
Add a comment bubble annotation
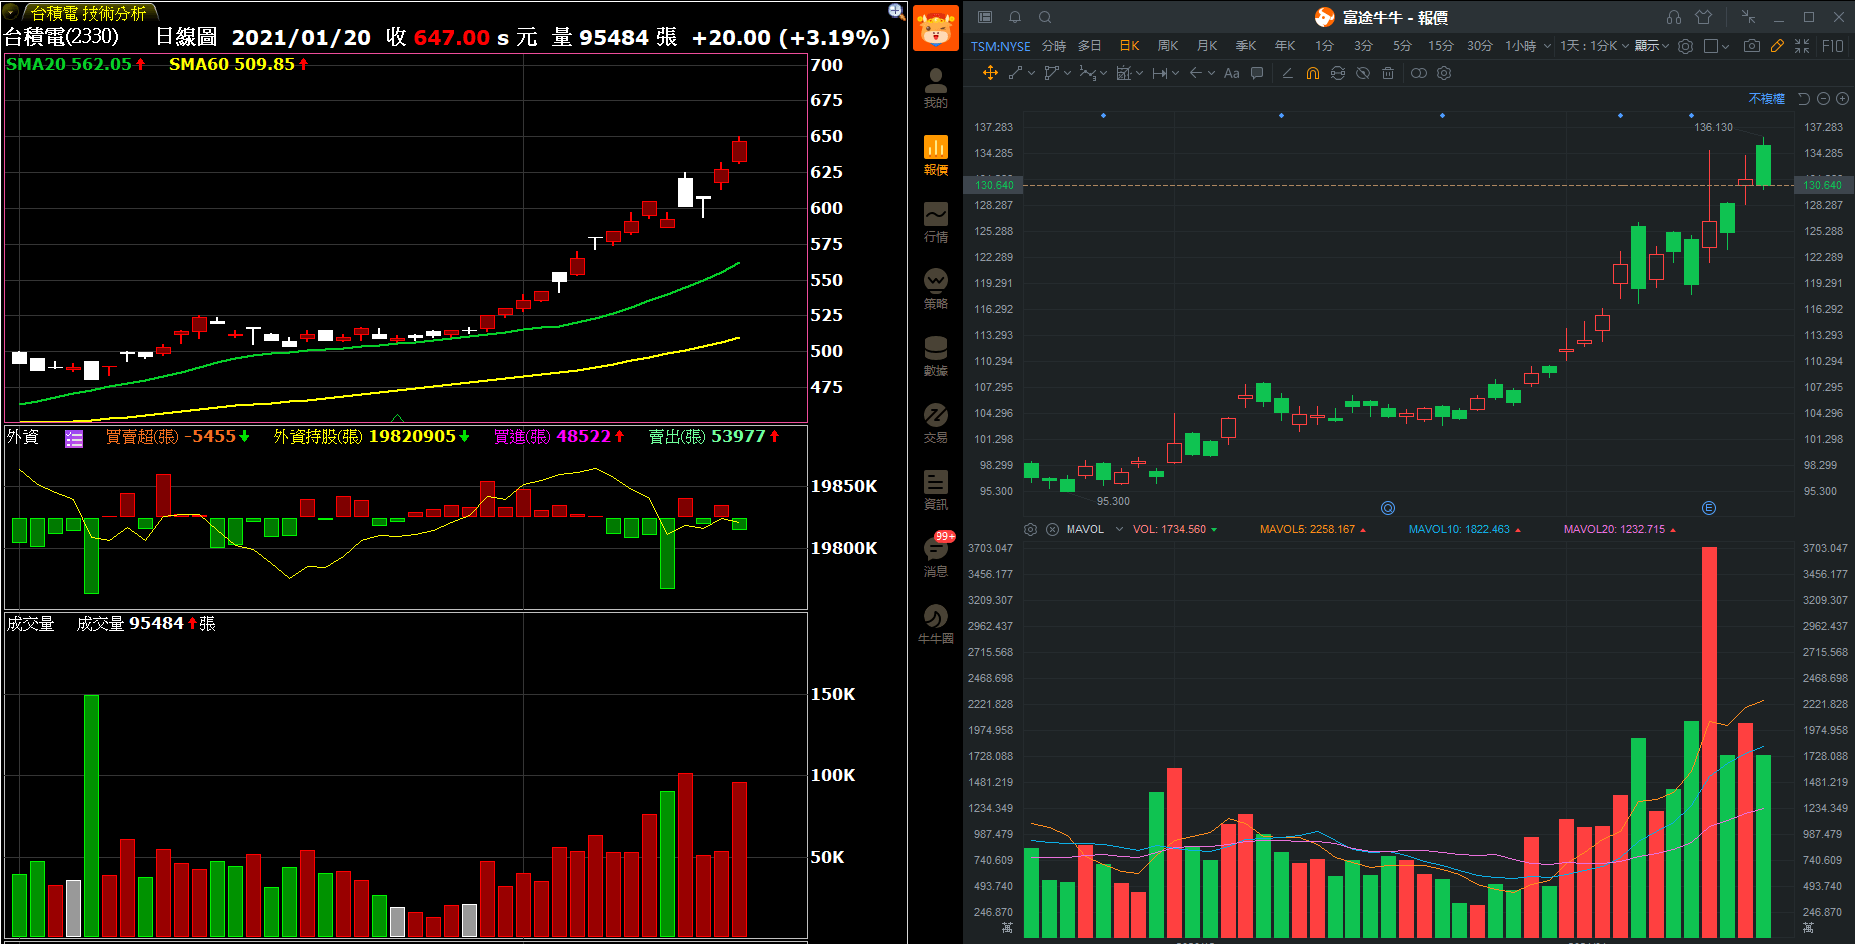(1257, 73)
